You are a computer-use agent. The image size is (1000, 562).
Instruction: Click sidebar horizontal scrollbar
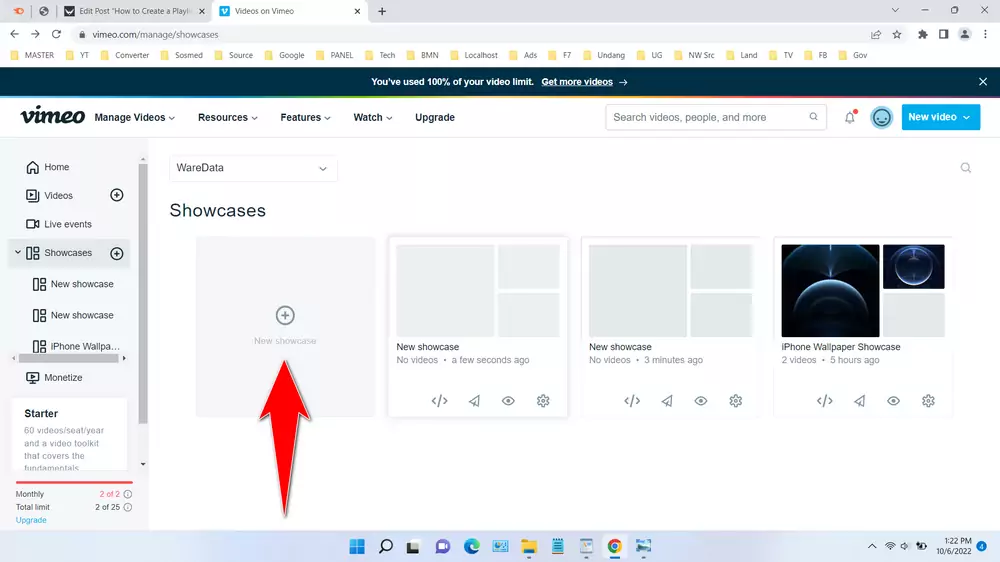pos(68,359)
